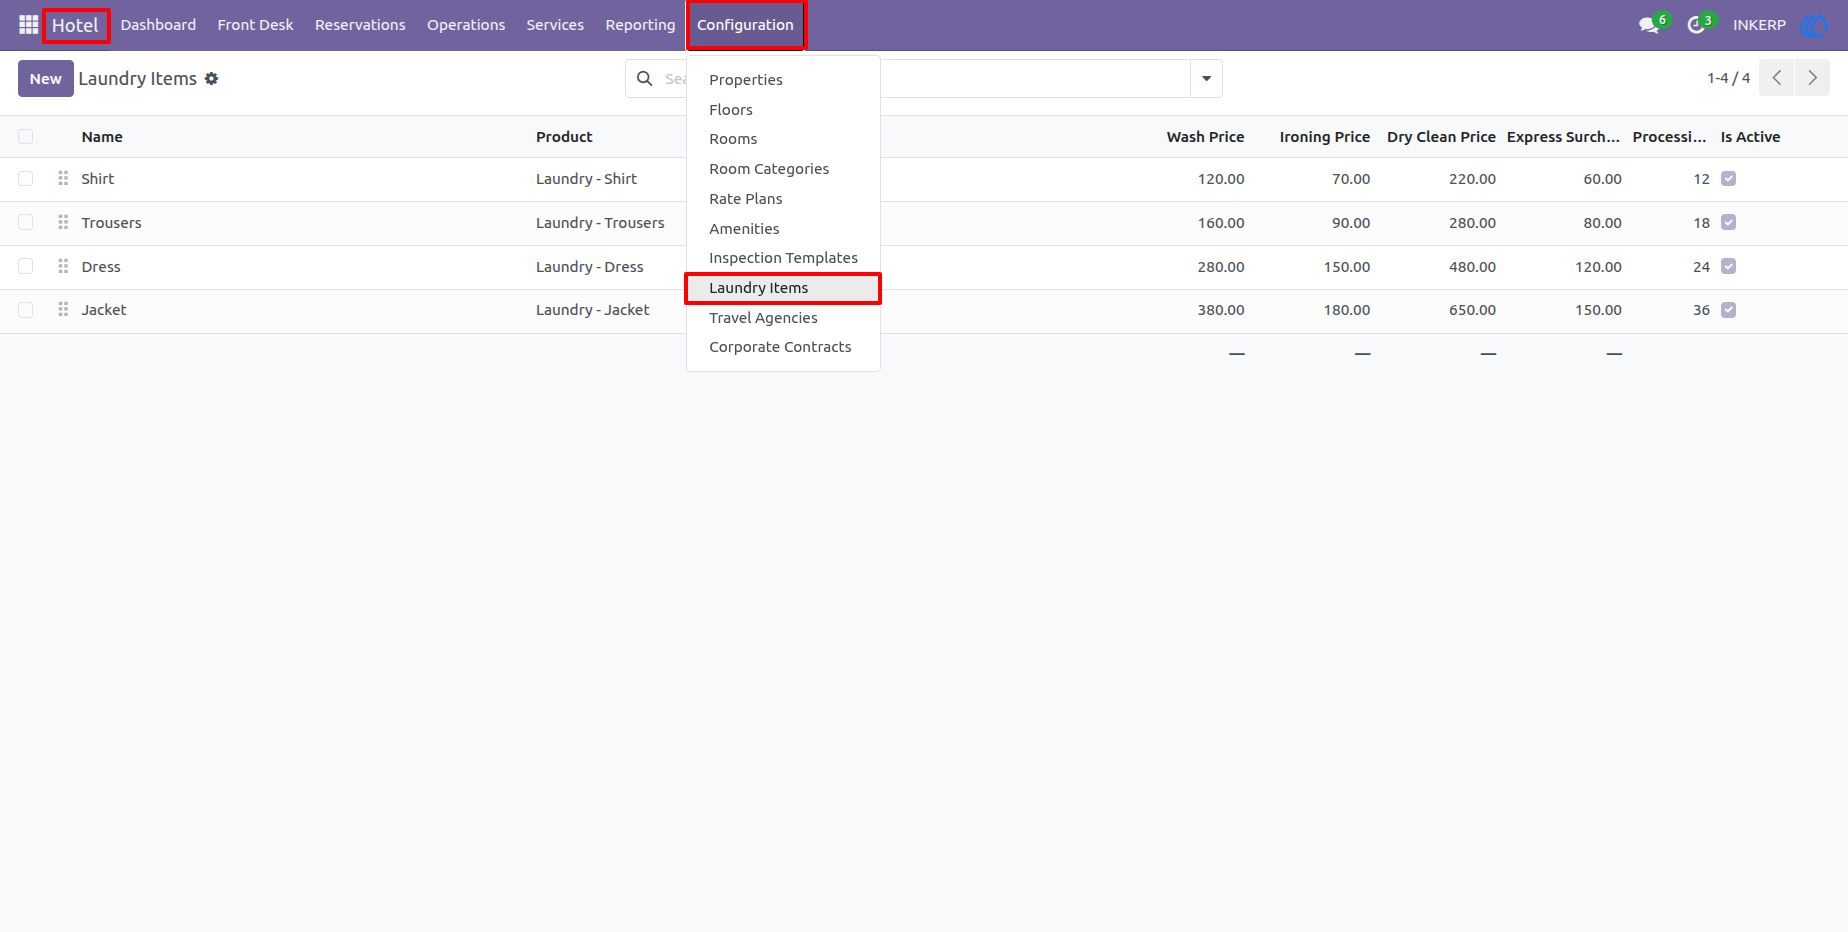The height and width of the screenshot is (932, 1848).
Task: Open the Reporting menu
Action: [640, 25]
